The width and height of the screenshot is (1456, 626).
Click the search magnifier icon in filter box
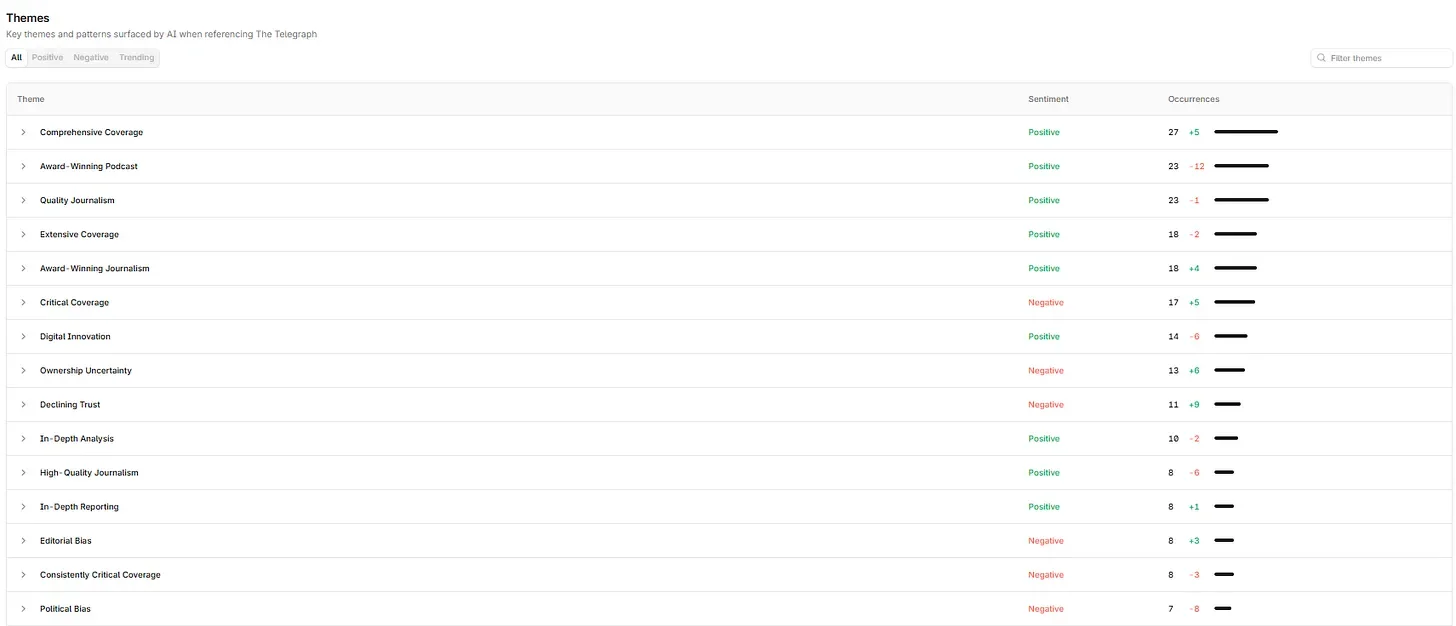(x=1322, y=58)
